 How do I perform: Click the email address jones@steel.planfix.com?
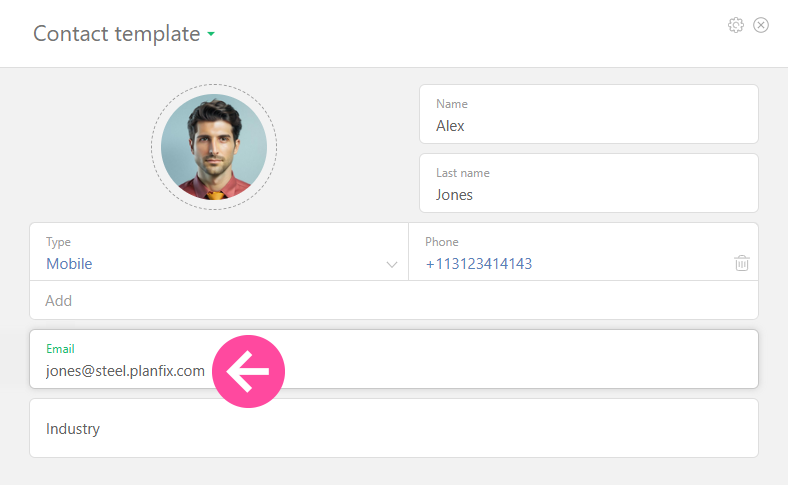point(125,370)
